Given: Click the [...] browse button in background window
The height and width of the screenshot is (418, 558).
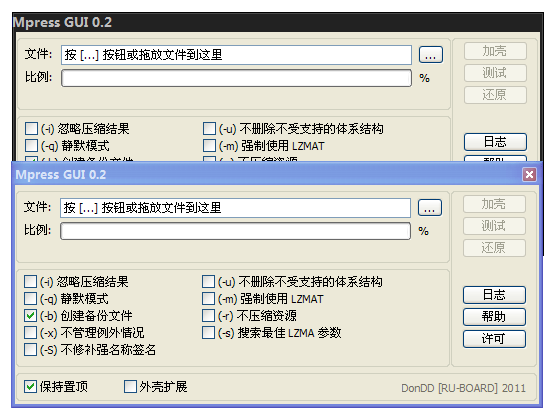Looking at the screenshot, I should [431, 55].
